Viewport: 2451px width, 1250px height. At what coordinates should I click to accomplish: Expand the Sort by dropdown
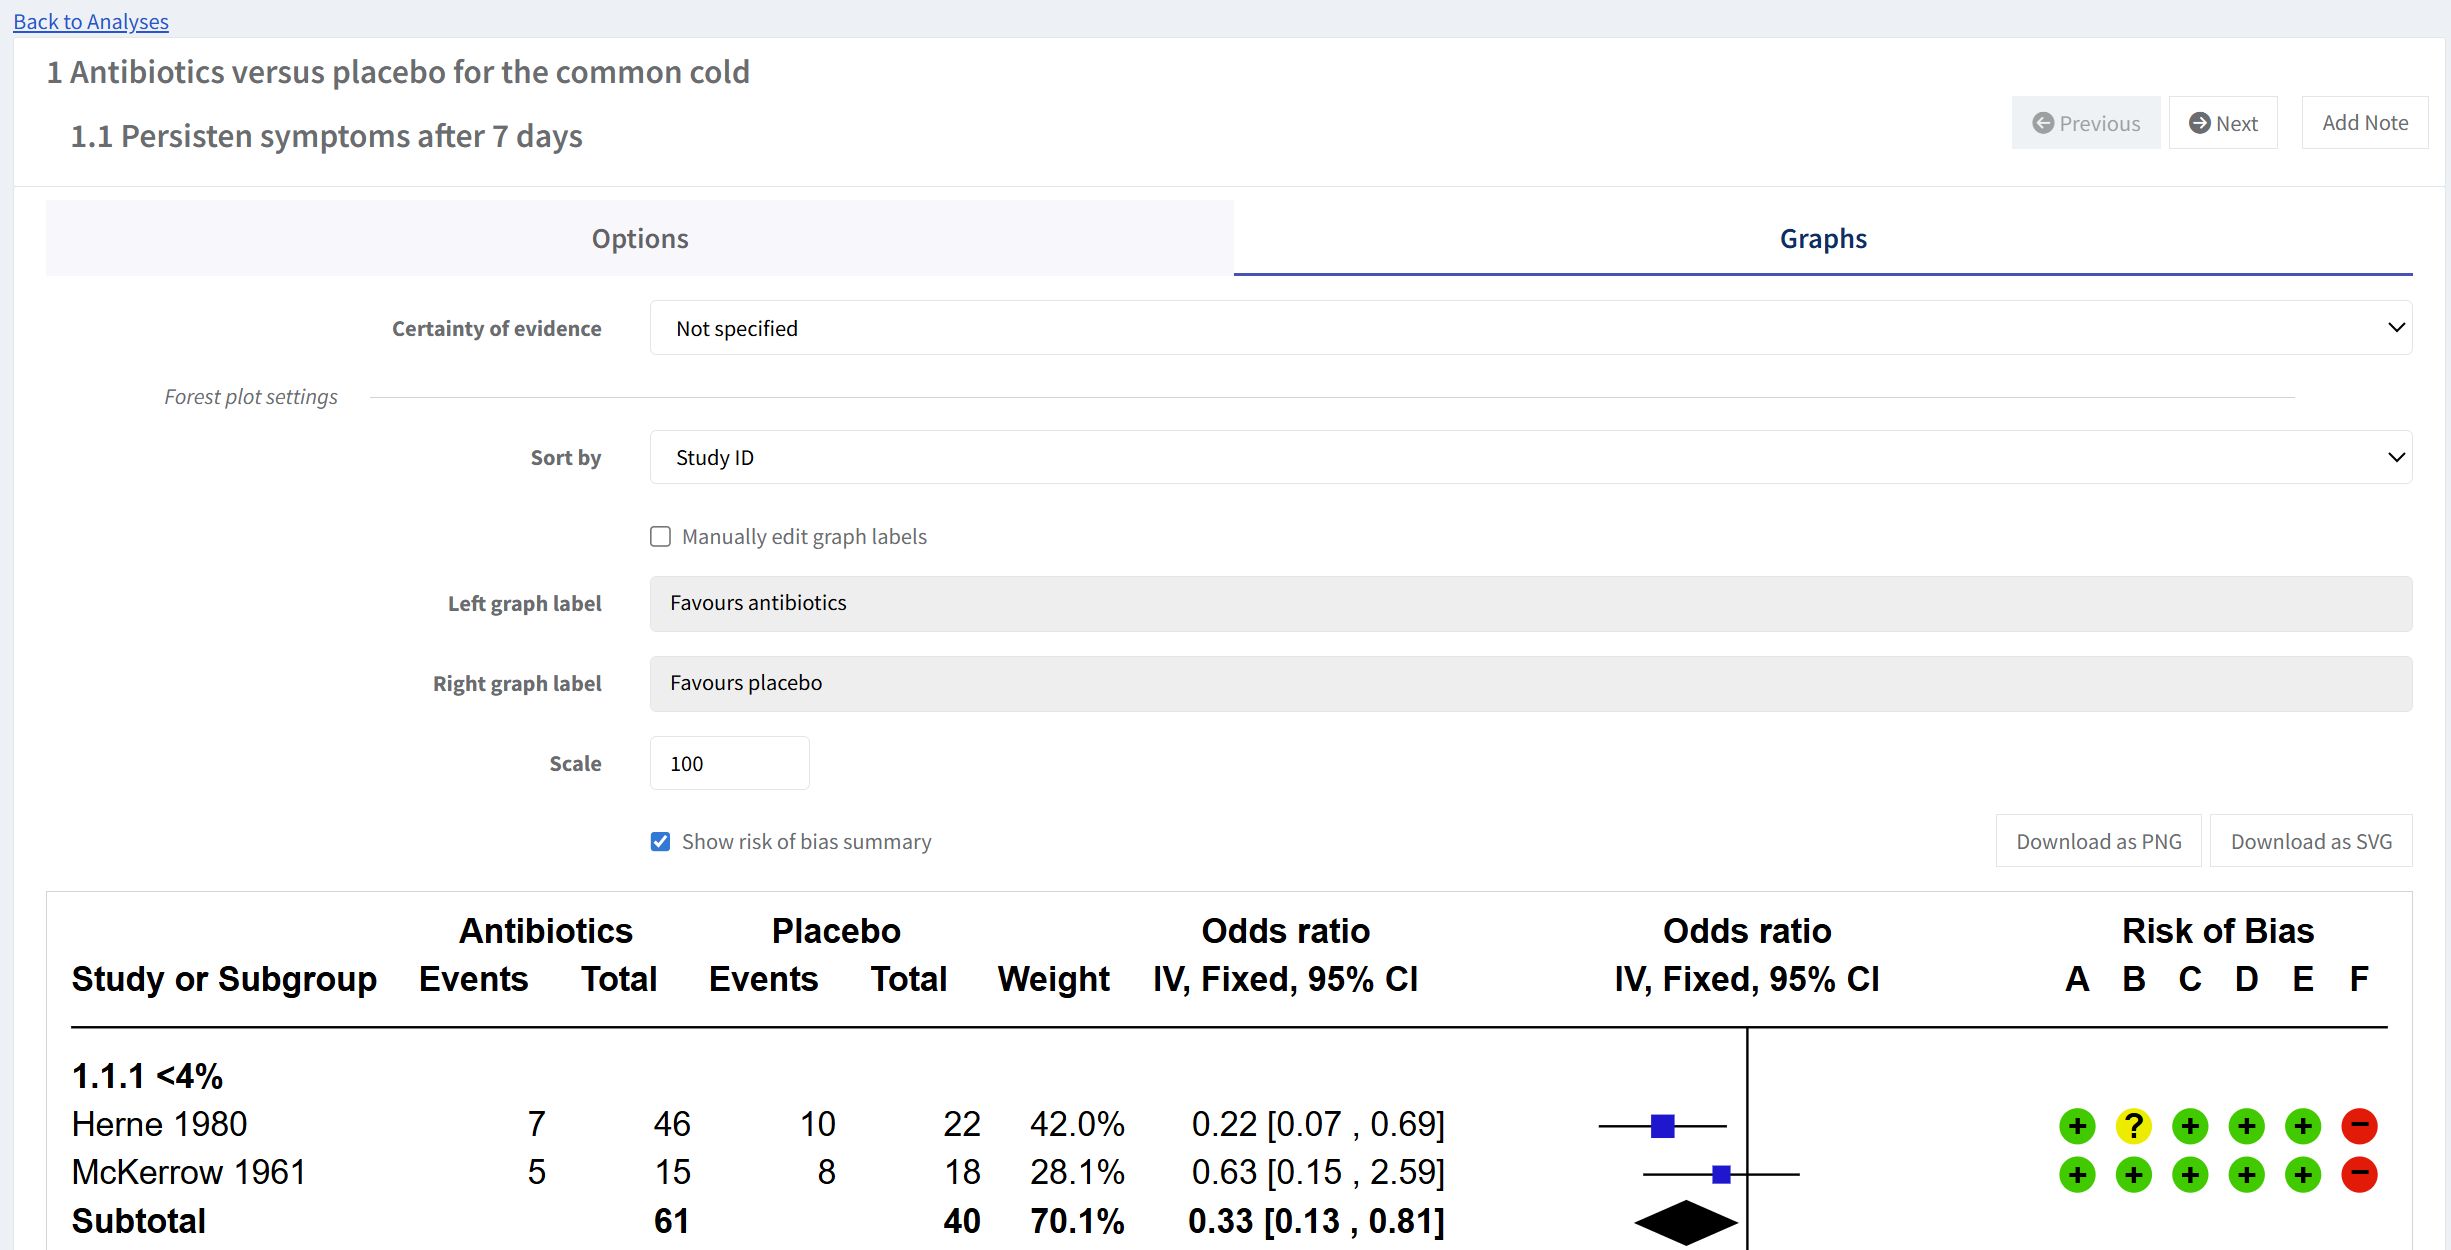[1530, 457]
